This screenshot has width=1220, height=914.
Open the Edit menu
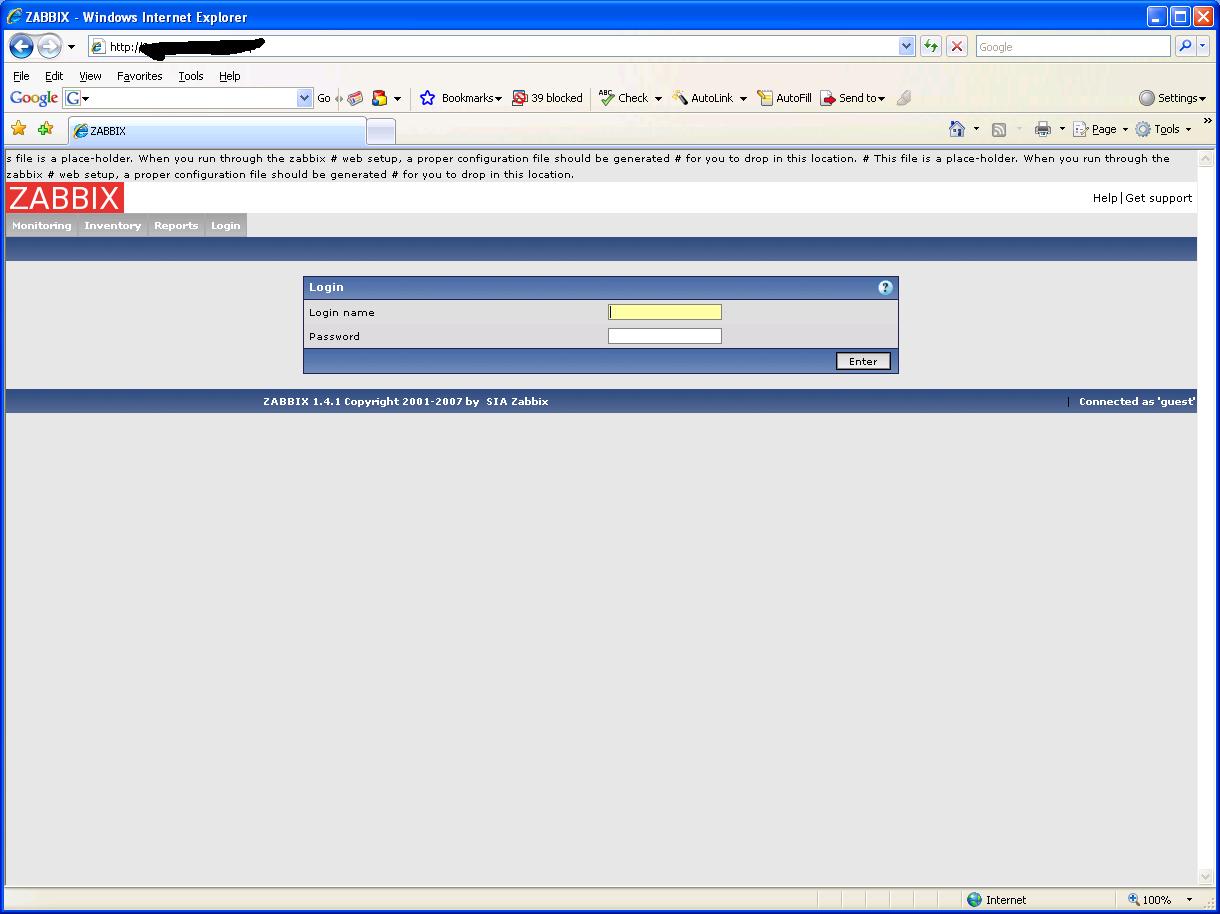tap(54, 76)
